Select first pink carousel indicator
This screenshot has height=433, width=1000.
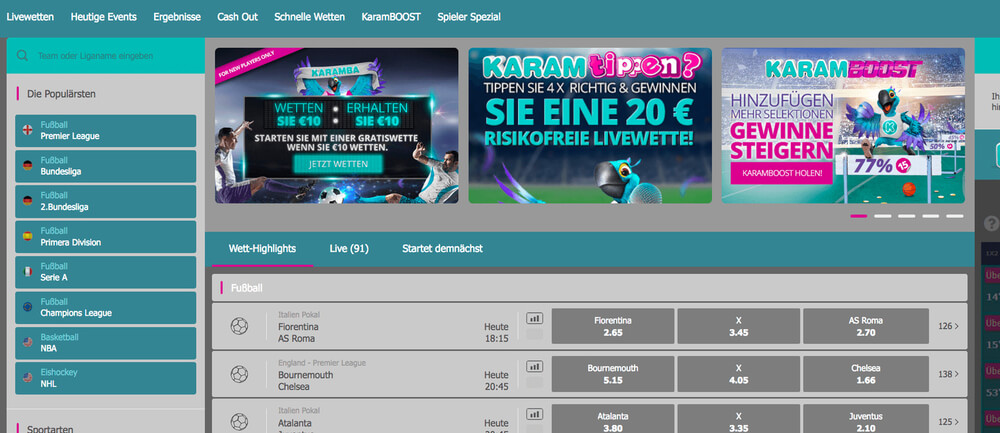[859, 216]
